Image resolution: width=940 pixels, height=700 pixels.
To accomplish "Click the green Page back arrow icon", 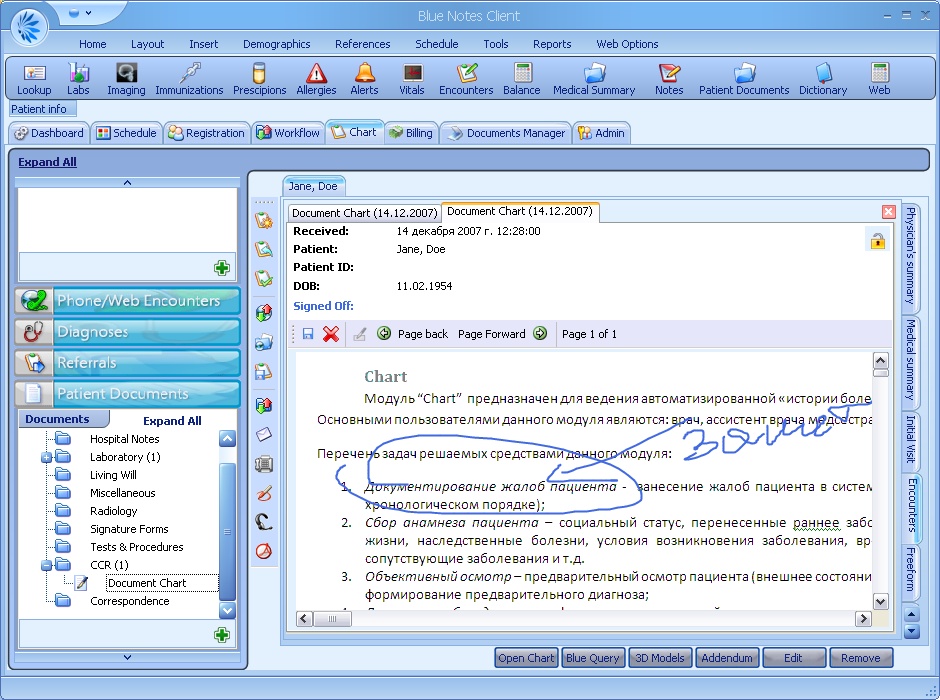I will (384, 333).
